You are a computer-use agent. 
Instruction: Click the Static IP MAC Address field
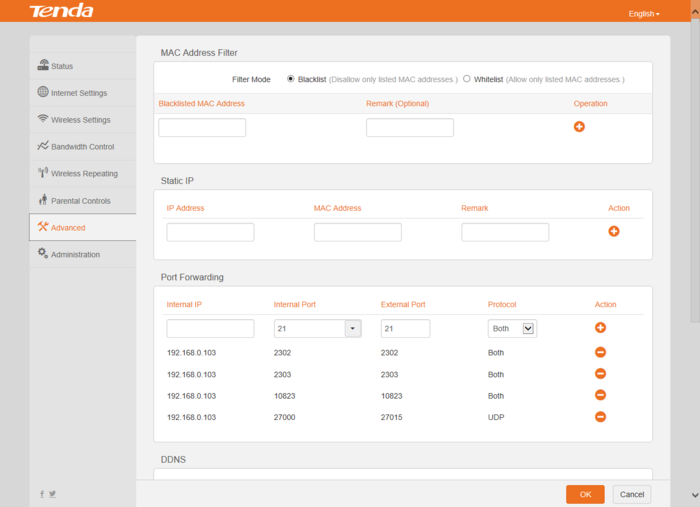pyautogui.click(x=358, y=232)
